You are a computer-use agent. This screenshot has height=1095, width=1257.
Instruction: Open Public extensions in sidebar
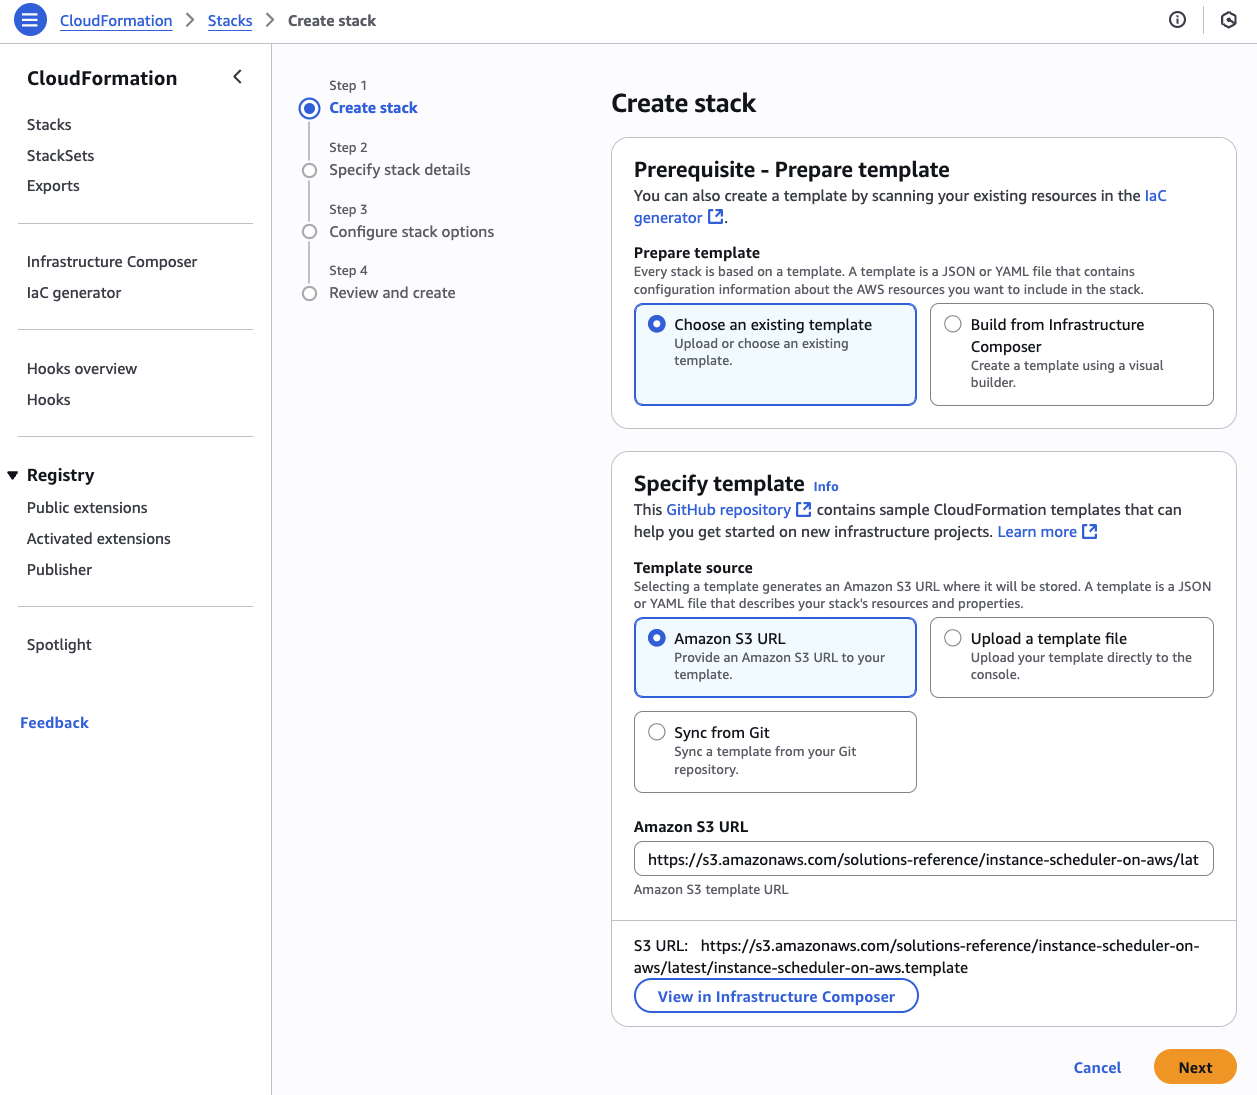87,508
